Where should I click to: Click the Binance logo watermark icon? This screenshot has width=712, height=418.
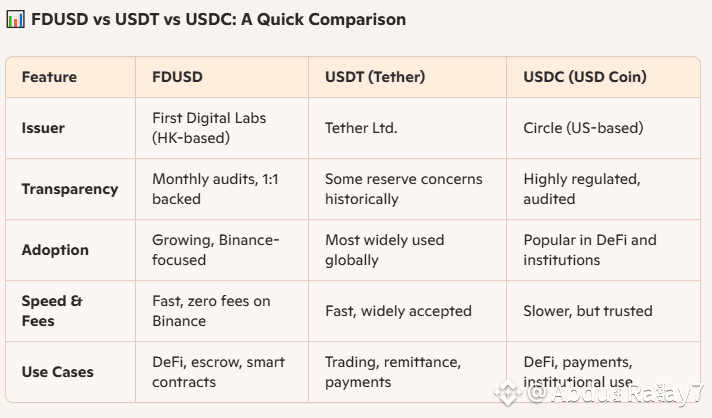[x=508, y=393]
